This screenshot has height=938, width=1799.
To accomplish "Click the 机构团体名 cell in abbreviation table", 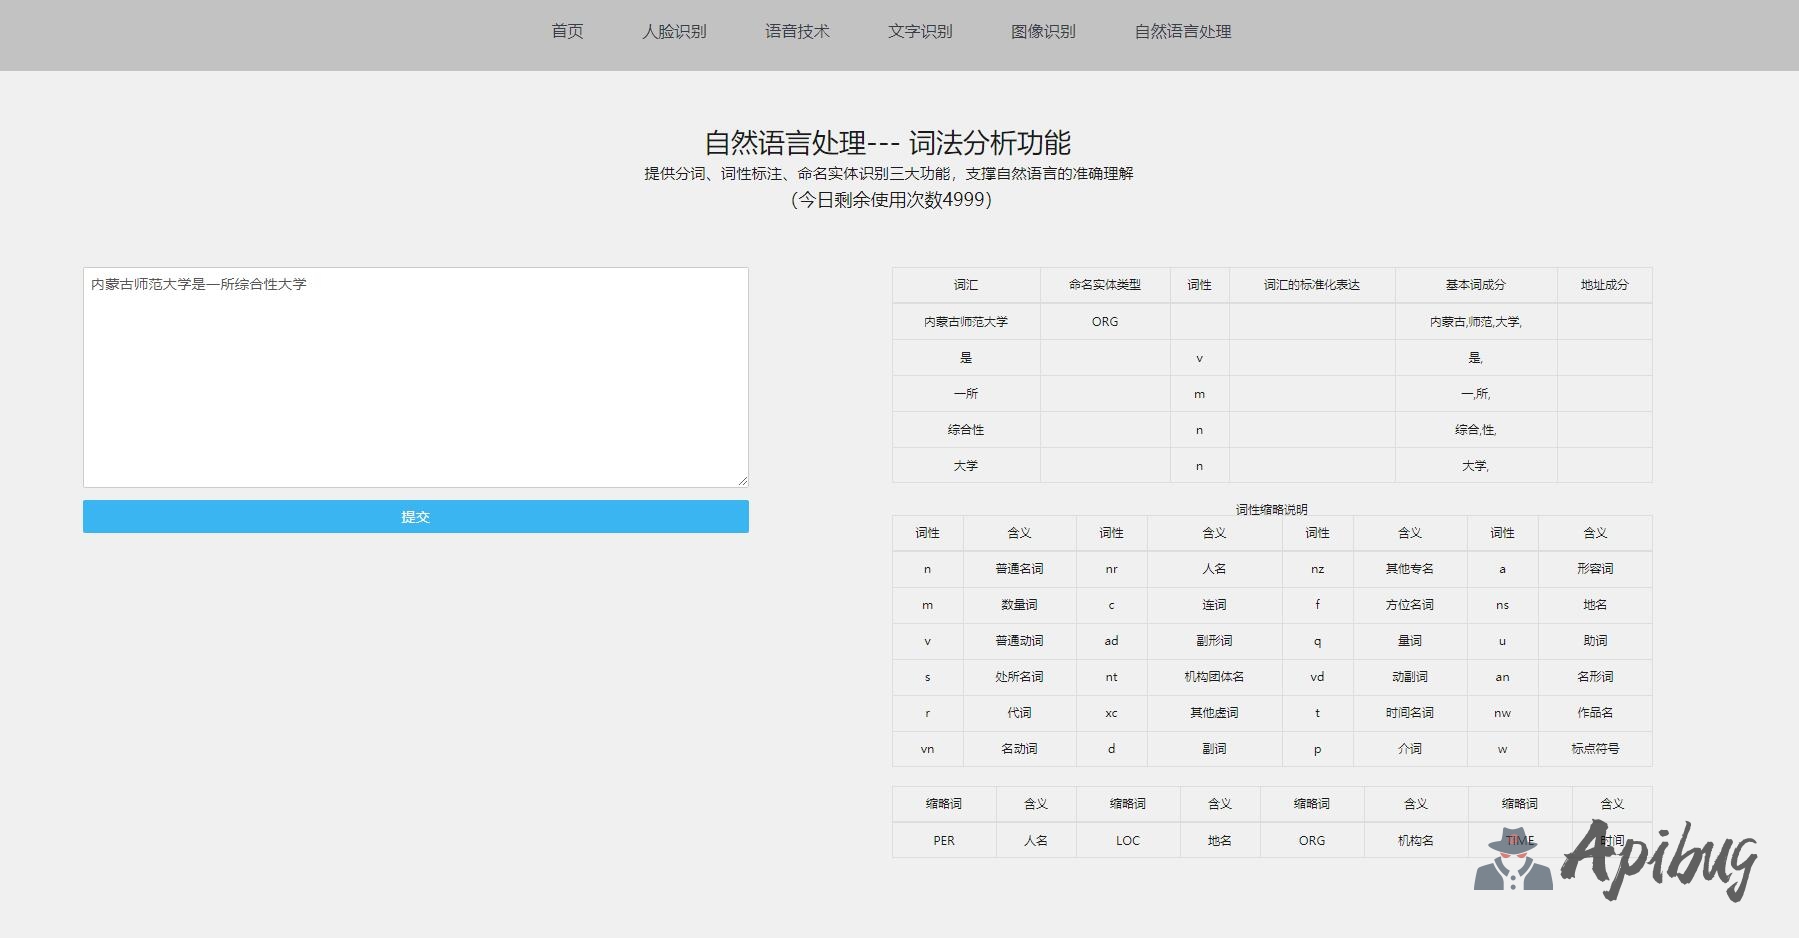I will pyautogui.click(x=1214, y=677).
